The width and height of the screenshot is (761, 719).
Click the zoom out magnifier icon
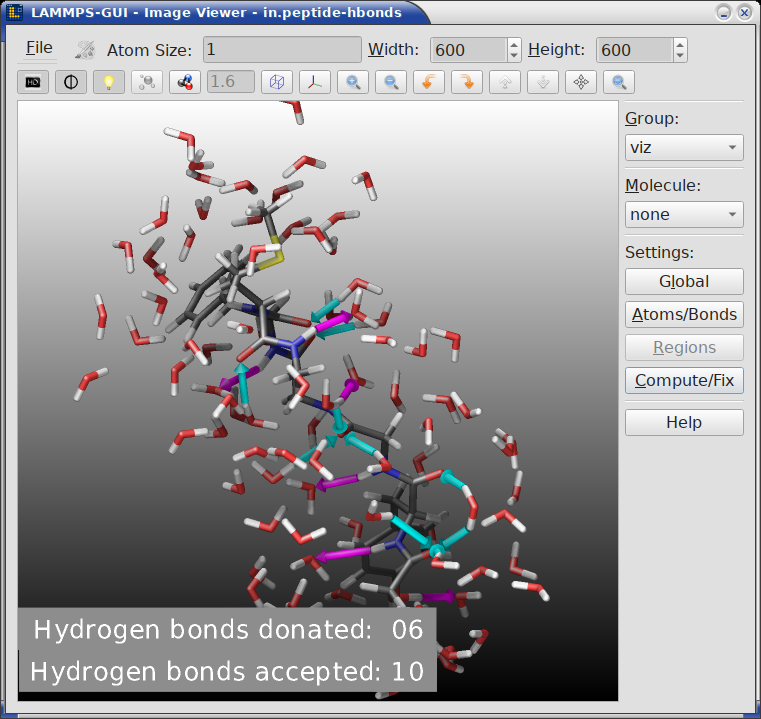(x=391, y=82)
